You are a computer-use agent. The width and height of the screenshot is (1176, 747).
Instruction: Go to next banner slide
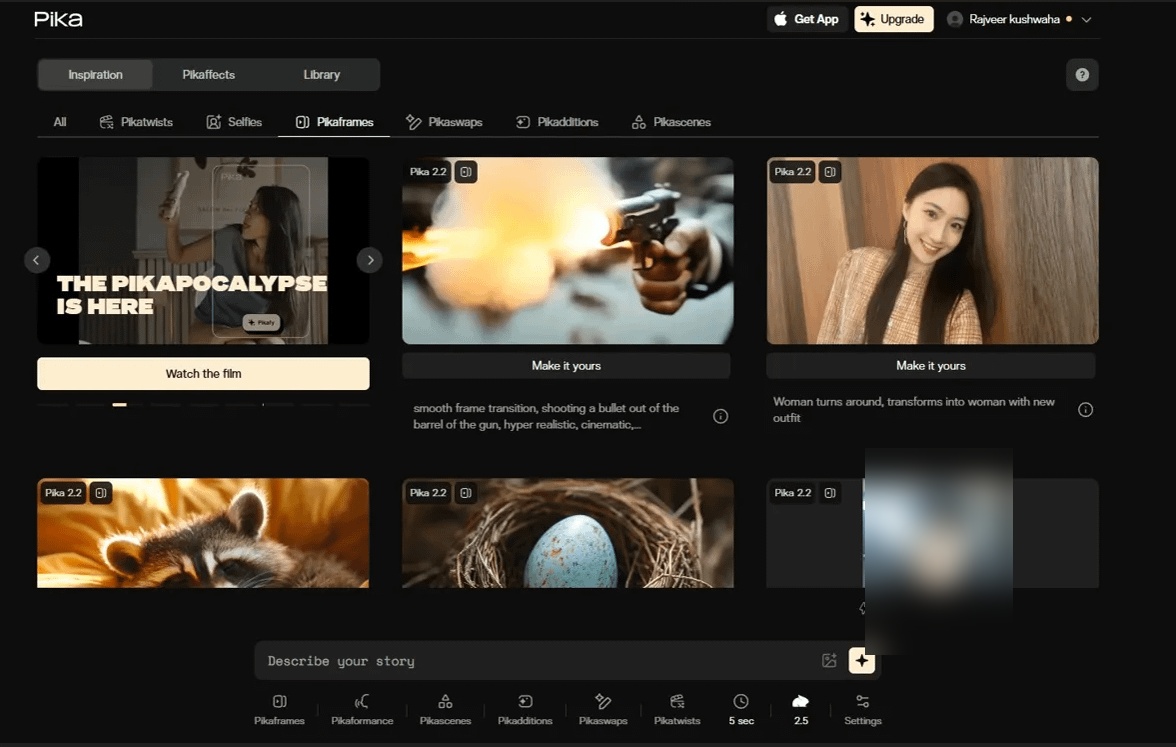point(370,260)
